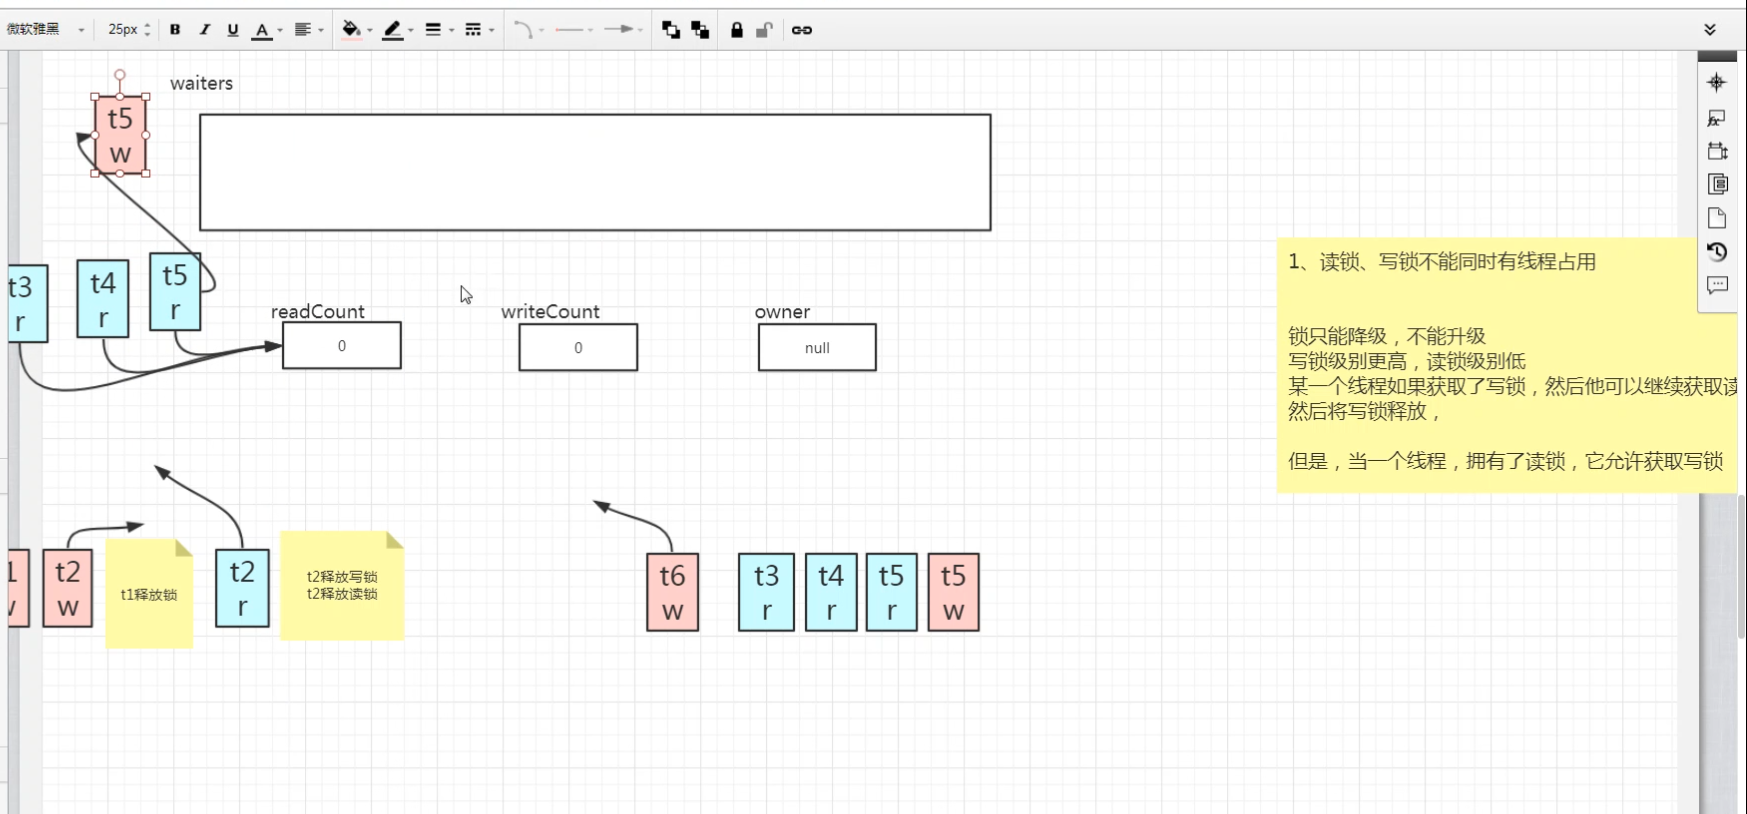Click the large yellow sticky note about 读锁、写锁
1747x814 pixels.
click(1507, 365)
